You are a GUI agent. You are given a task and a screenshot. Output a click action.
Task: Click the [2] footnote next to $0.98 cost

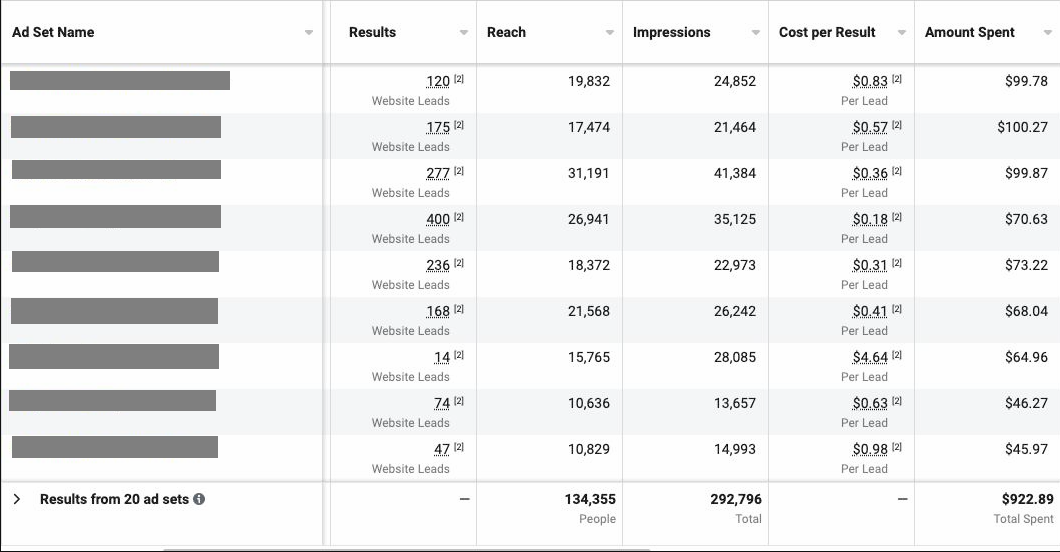pyautogui.click(x=896, y=447)
